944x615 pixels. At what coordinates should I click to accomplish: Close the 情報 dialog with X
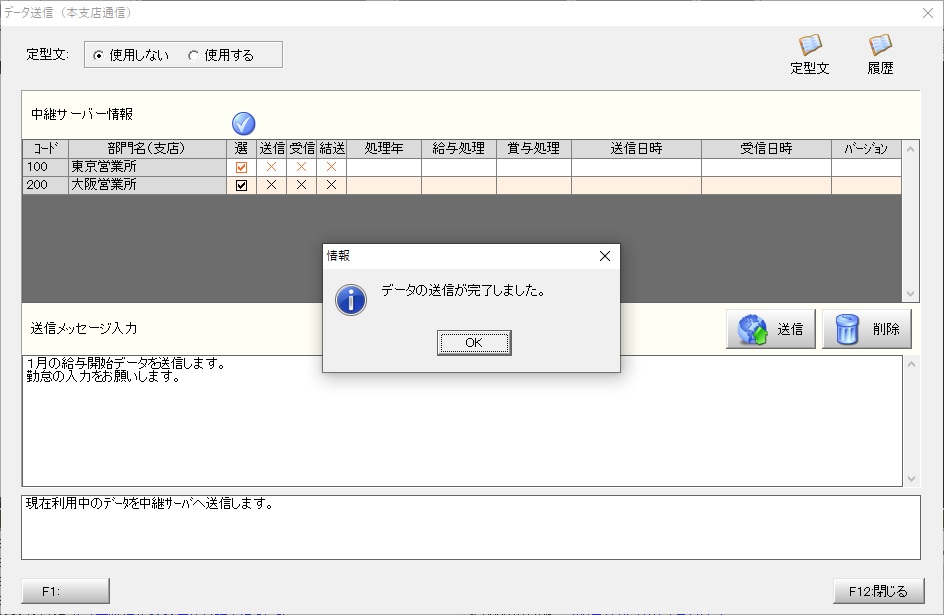tap(605, 256)
